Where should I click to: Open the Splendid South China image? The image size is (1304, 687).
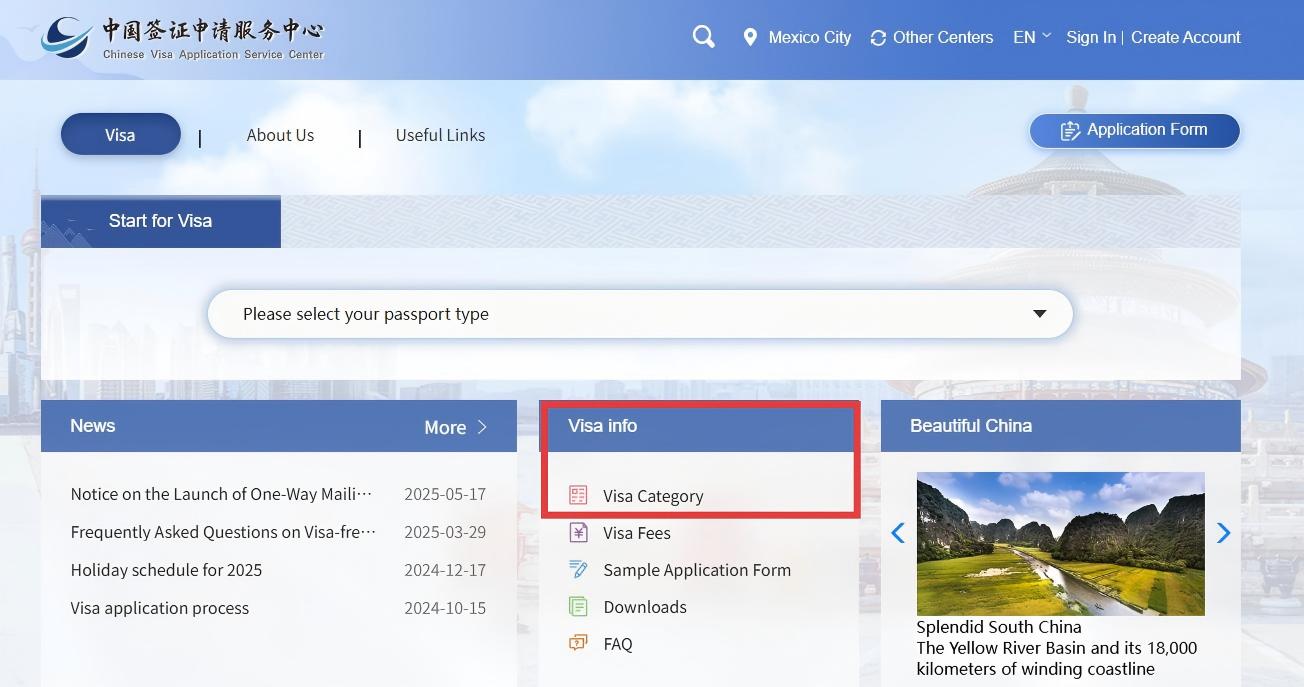(1060, 543)
